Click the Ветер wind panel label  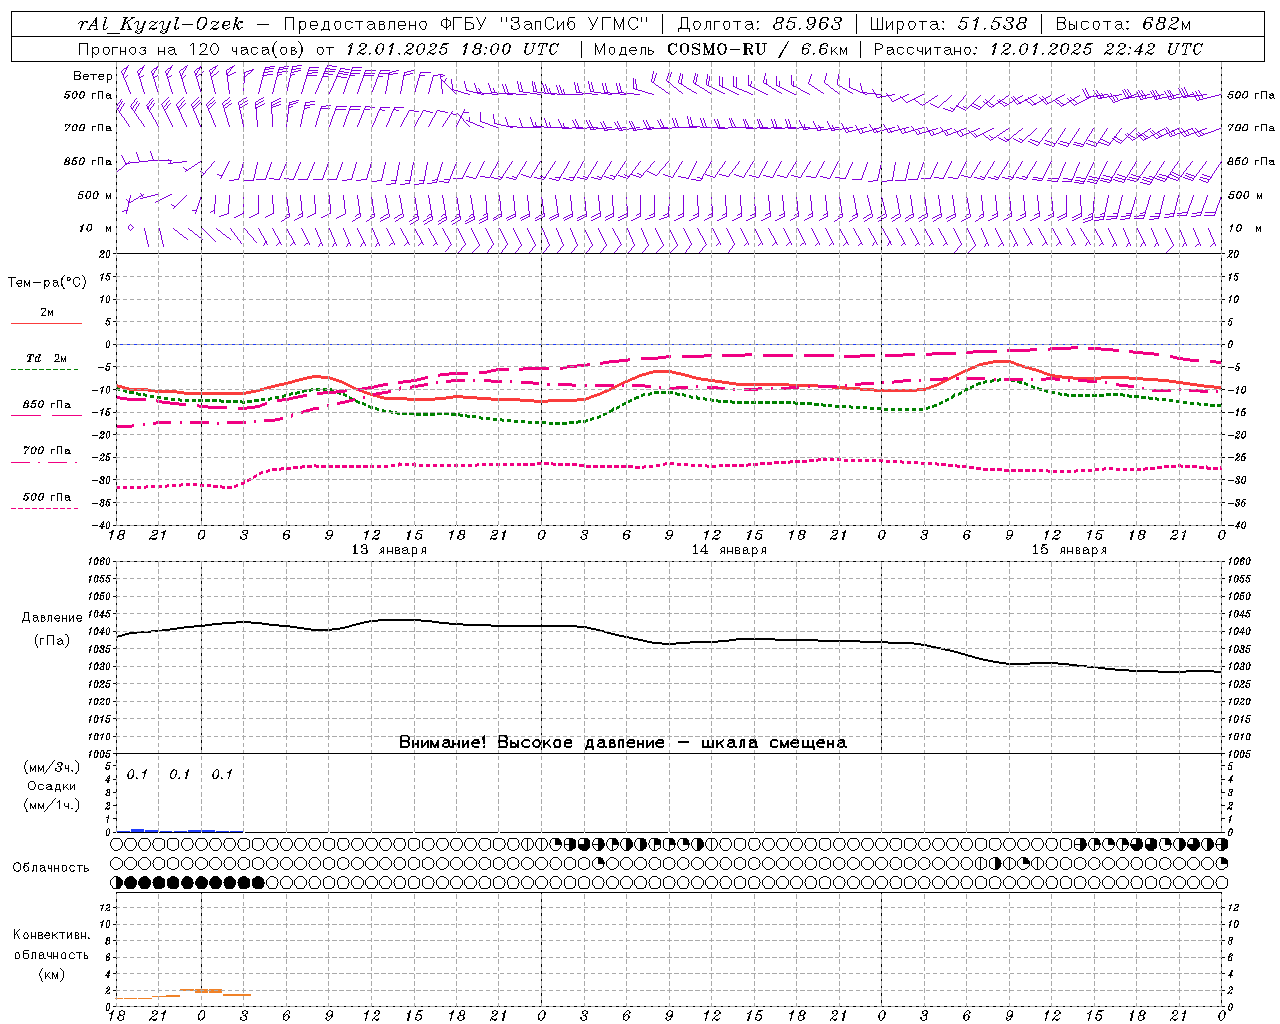(93, 76)
